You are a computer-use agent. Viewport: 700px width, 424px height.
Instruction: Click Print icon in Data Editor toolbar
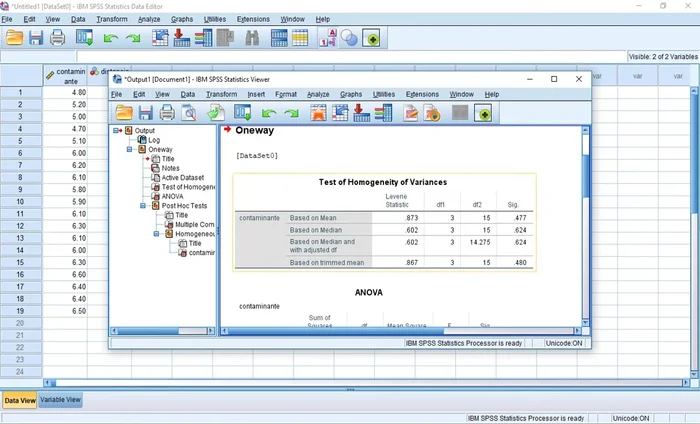(58, 38)
